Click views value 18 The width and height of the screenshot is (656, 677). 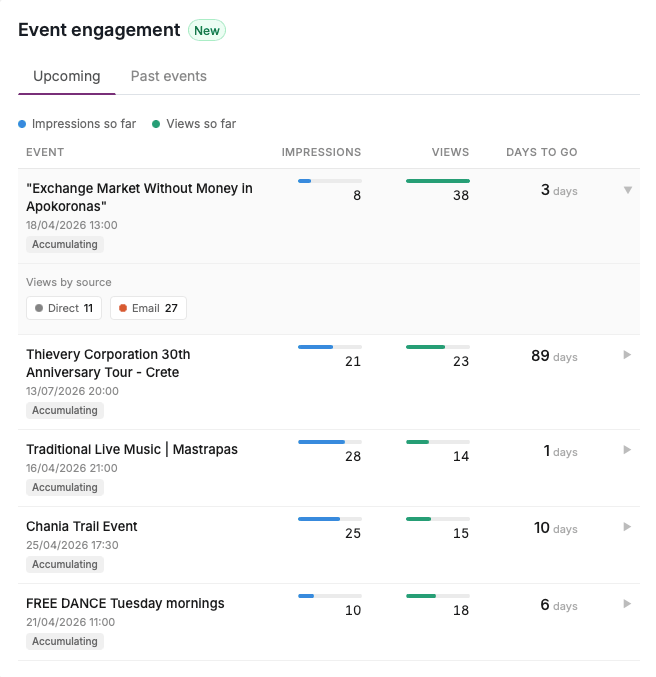pos(461,610)
